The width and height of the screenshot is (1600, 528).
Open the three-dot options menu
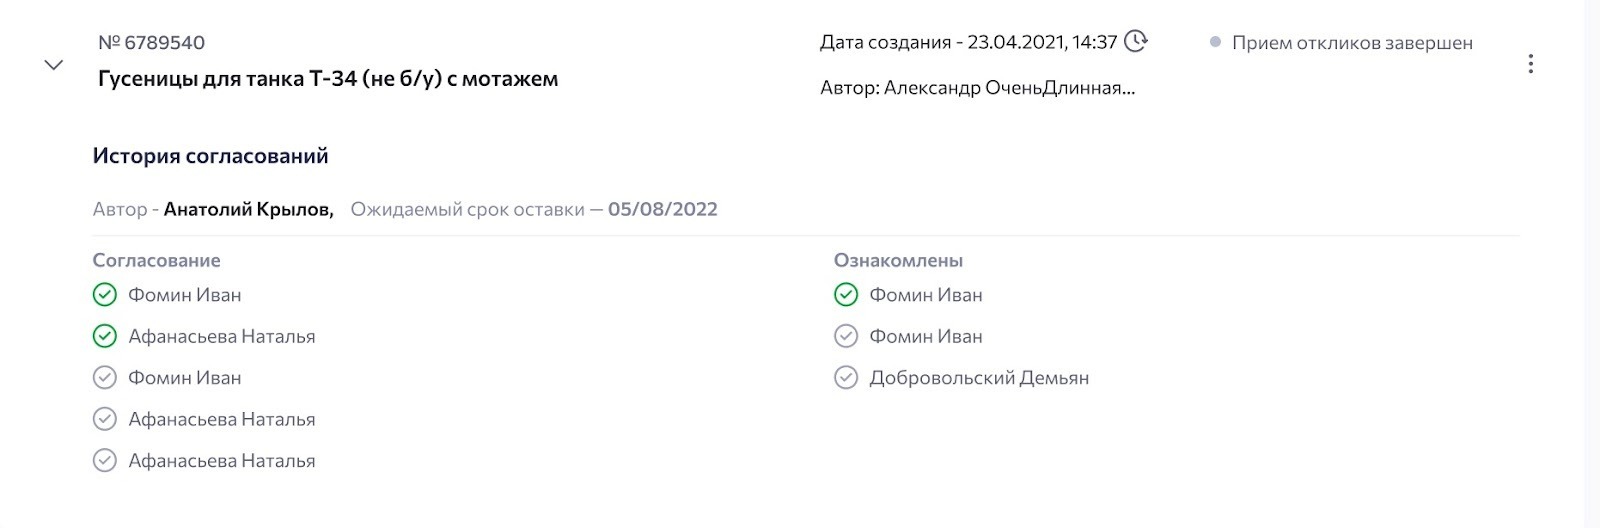tap(1530, 64)
